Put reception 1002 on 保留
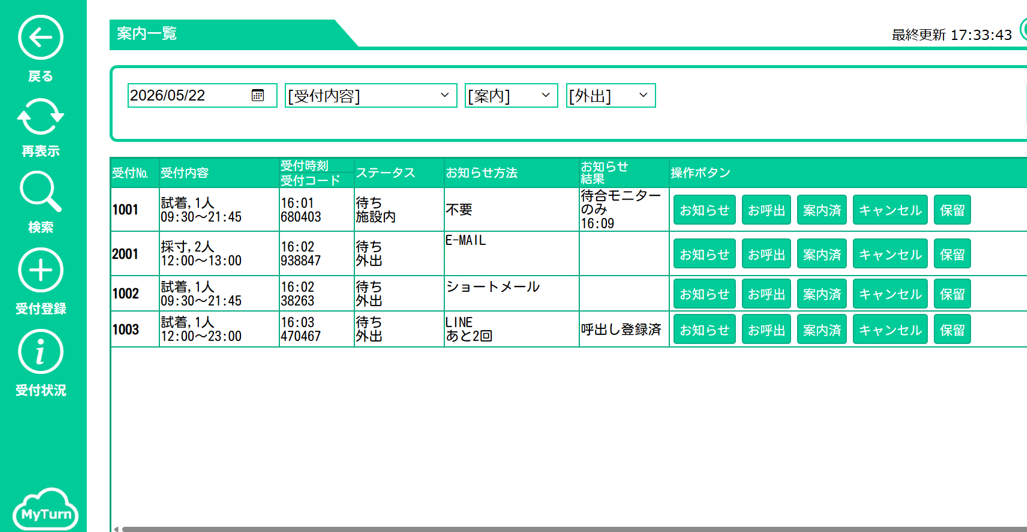 click(952, 294)
